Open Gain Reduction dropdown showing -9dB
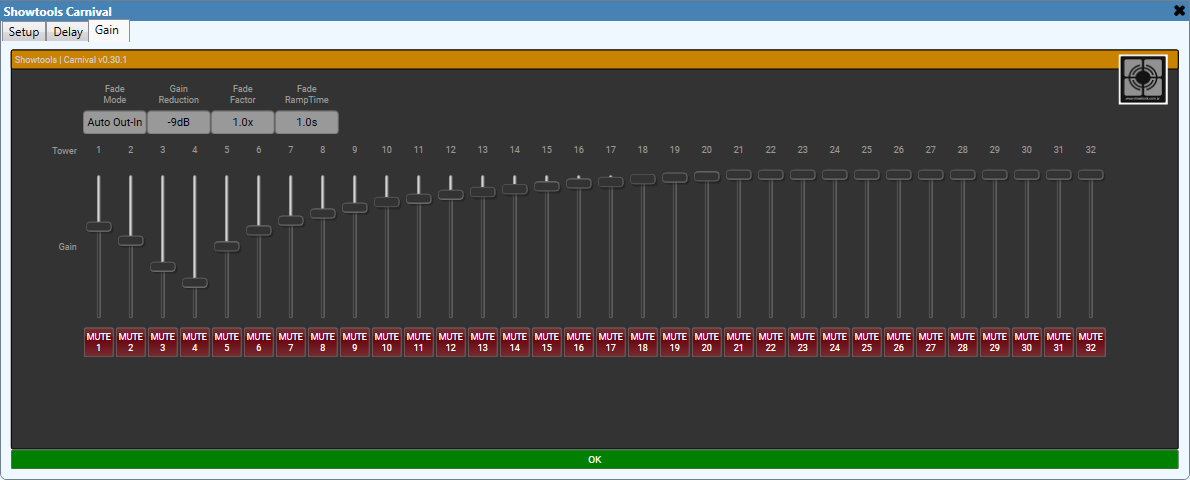Screen dimensions: 1190x480 178,122
